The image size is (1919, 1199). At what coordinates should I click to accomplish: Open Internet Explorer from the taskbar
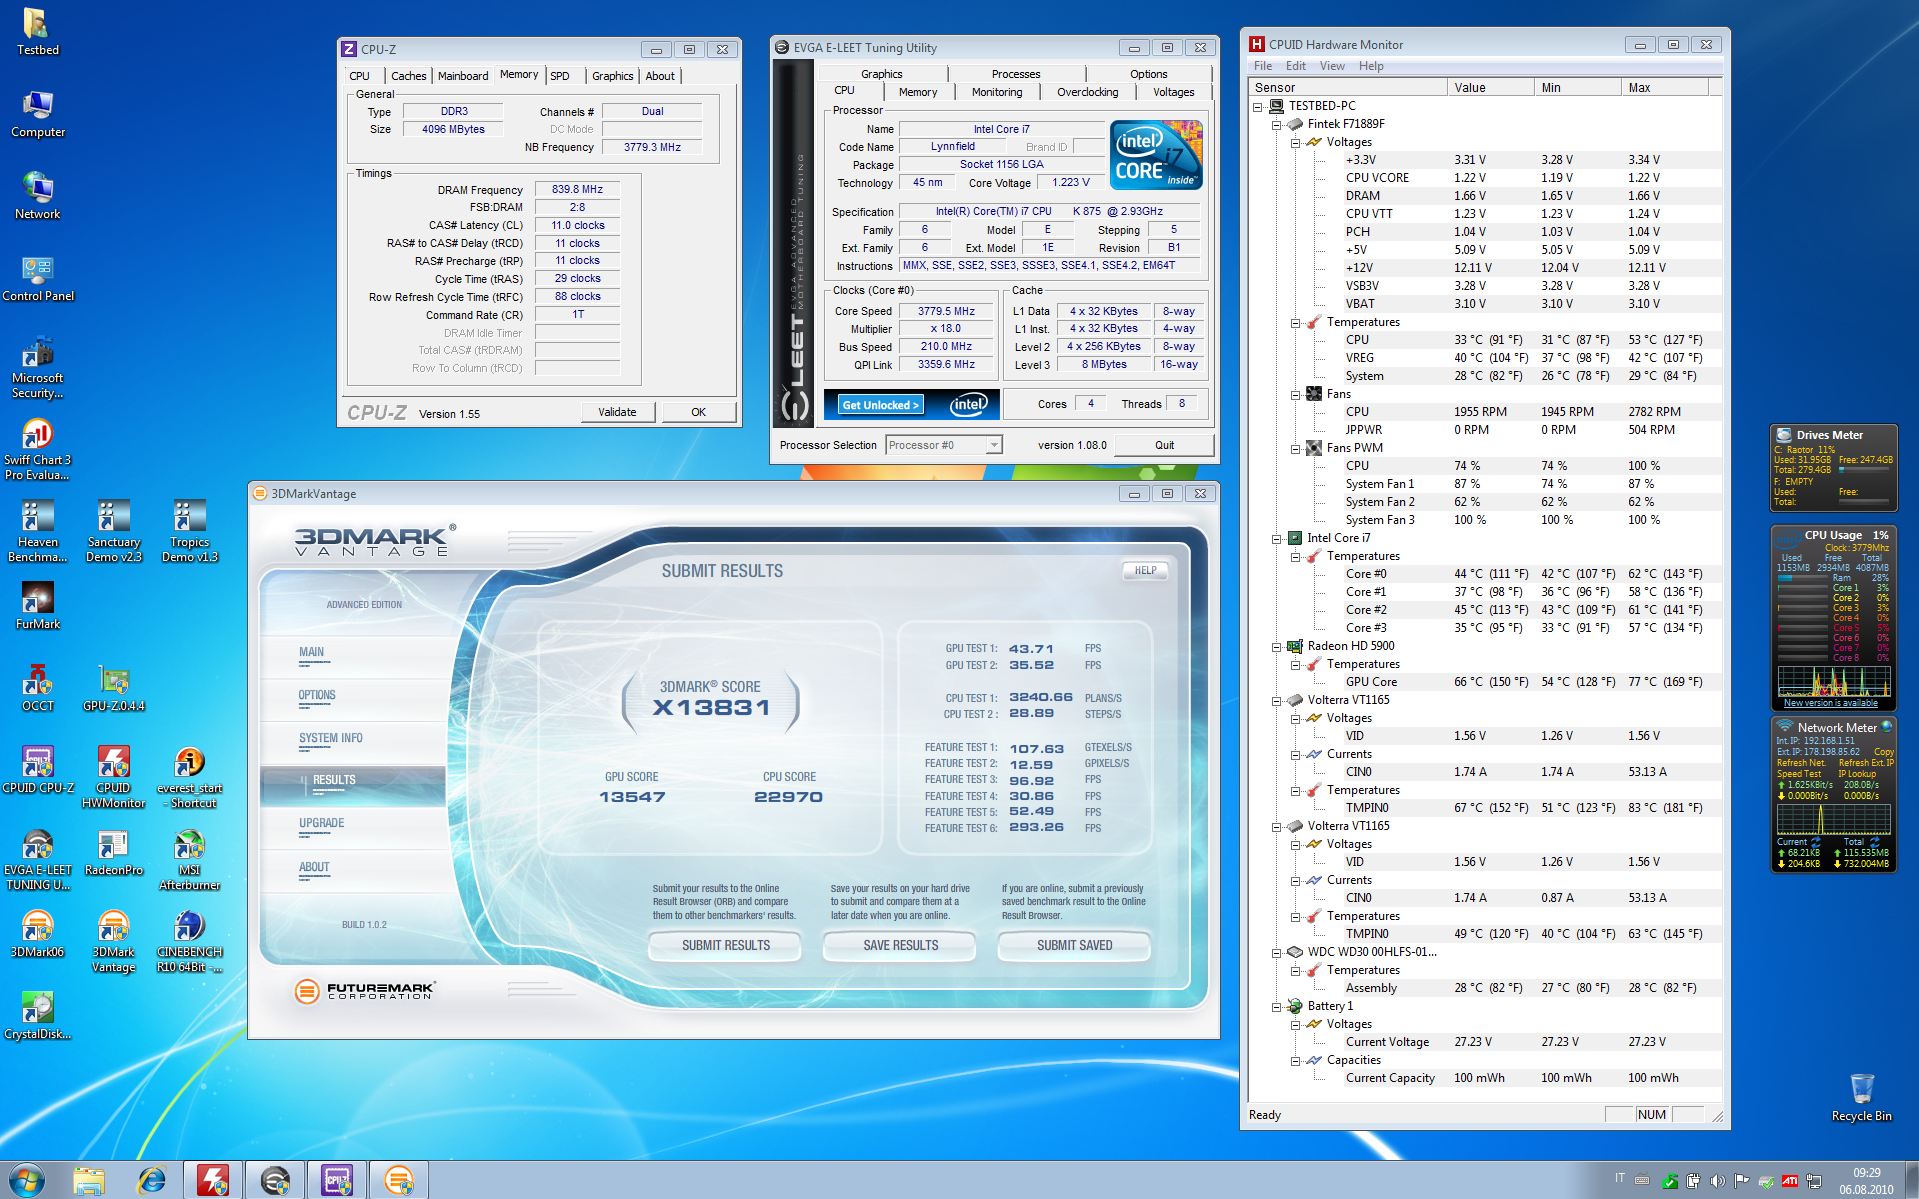(x=151, y=1180)
